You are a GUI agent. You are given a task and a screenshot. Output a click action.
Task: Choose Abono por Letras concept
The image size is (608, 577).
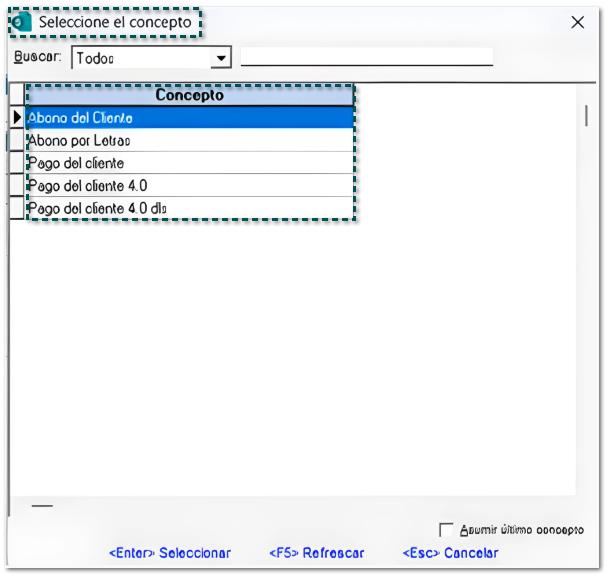pyautogui.click(x=190, y=141)
